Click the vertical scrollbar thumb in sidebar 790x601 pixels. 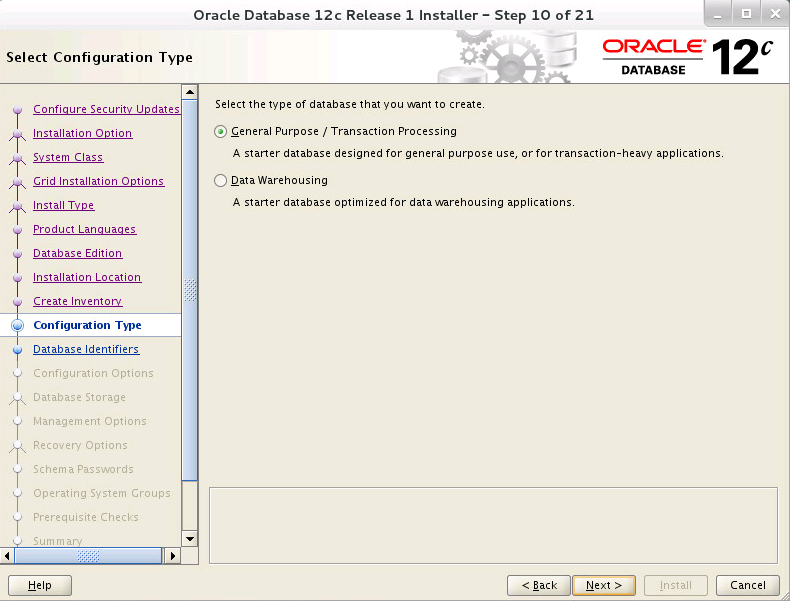(190, 290)
